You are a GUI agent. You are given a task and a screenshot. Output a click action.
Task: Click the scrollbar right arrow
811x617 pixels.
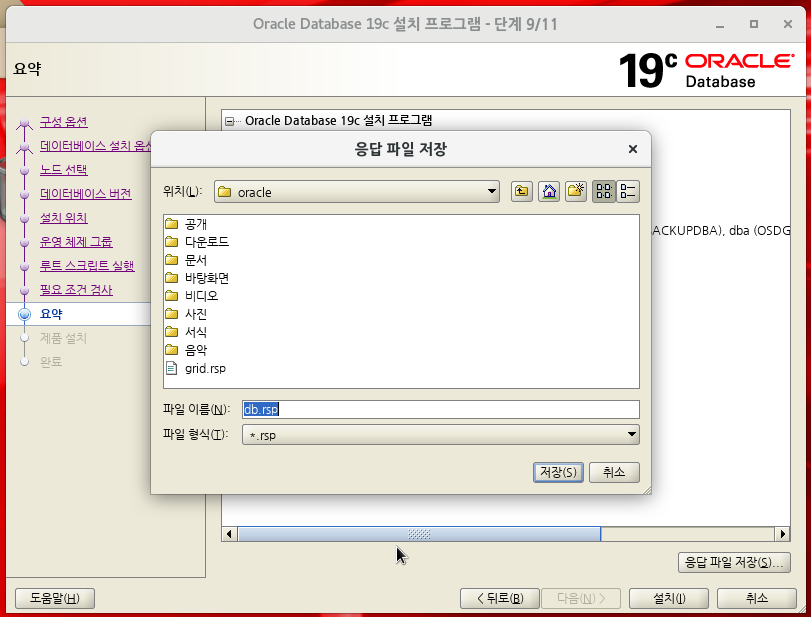(783, 534)
